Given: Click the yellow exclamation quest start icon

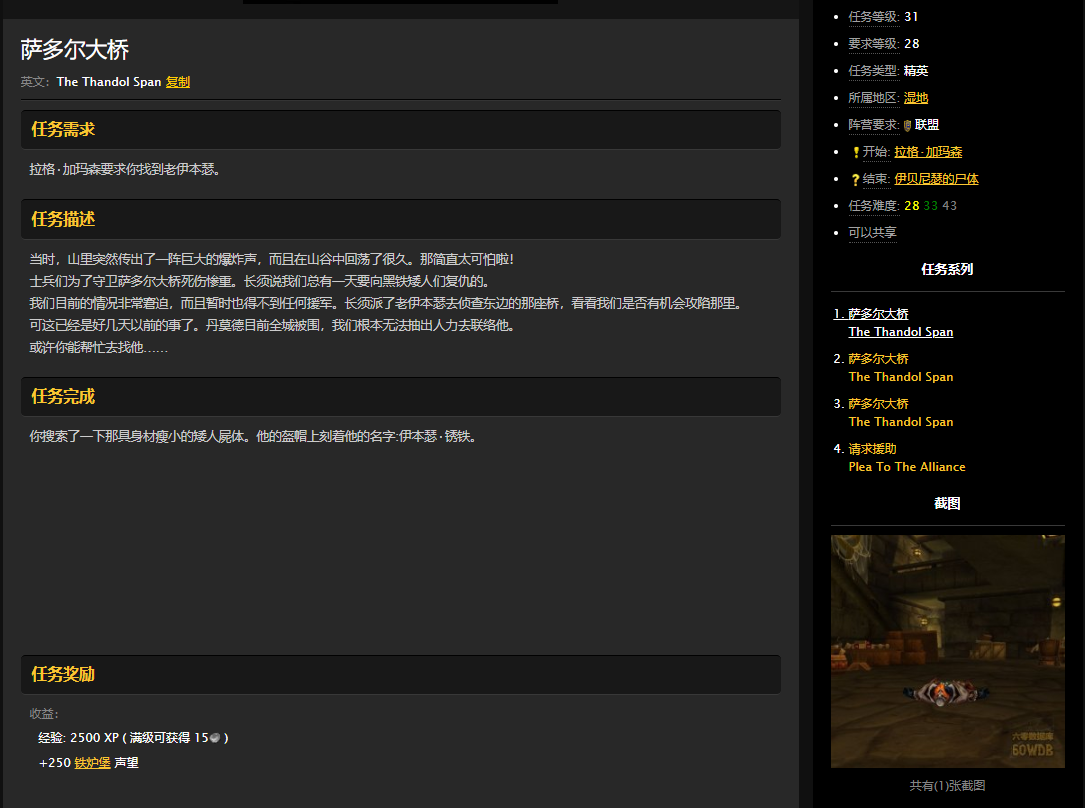Looking at the screenshot, I should pyautogui.click(x=855, y=153).
